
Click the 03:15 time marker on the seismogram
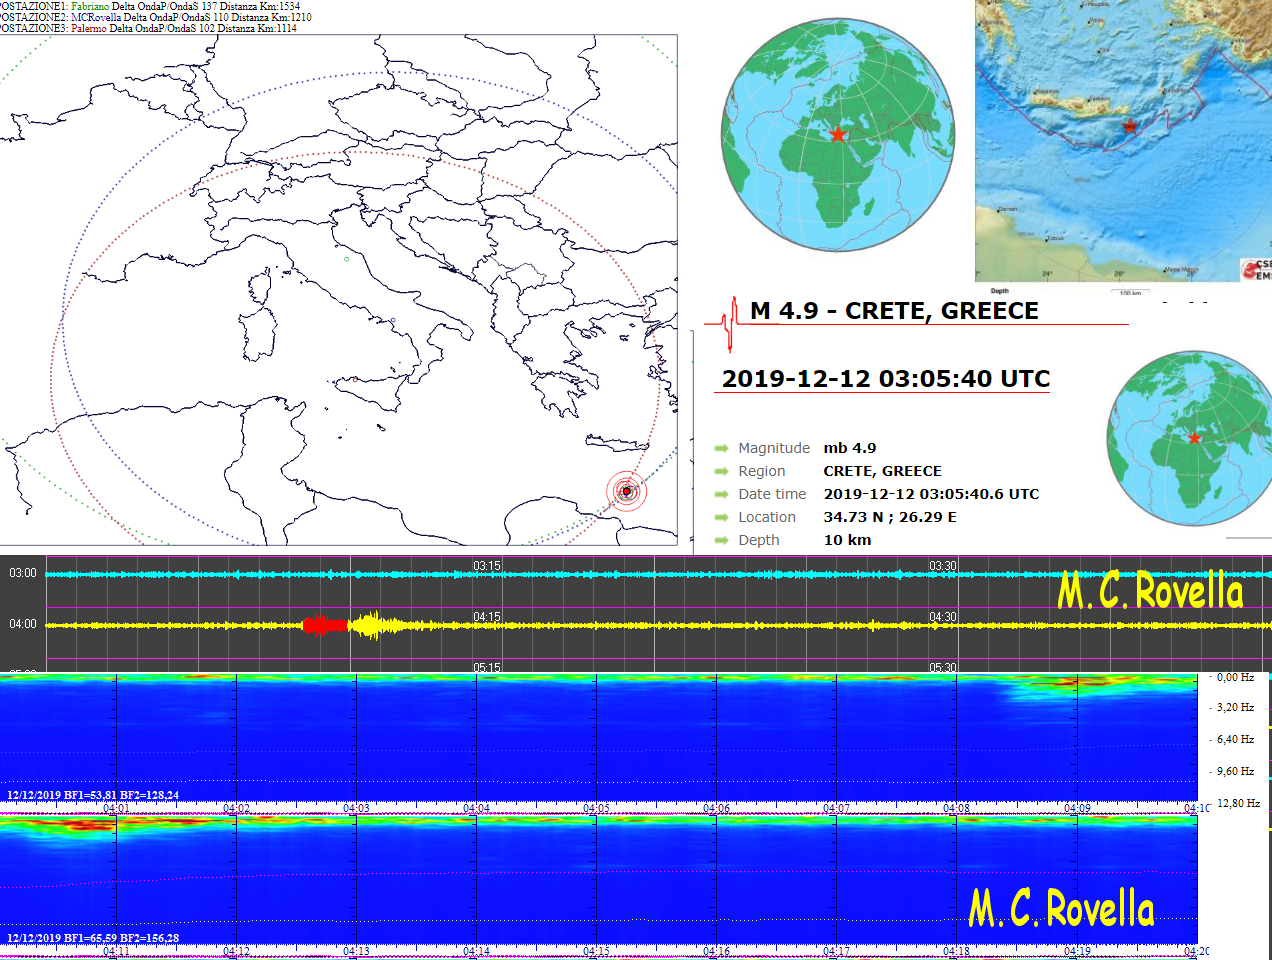click(487, 566)
